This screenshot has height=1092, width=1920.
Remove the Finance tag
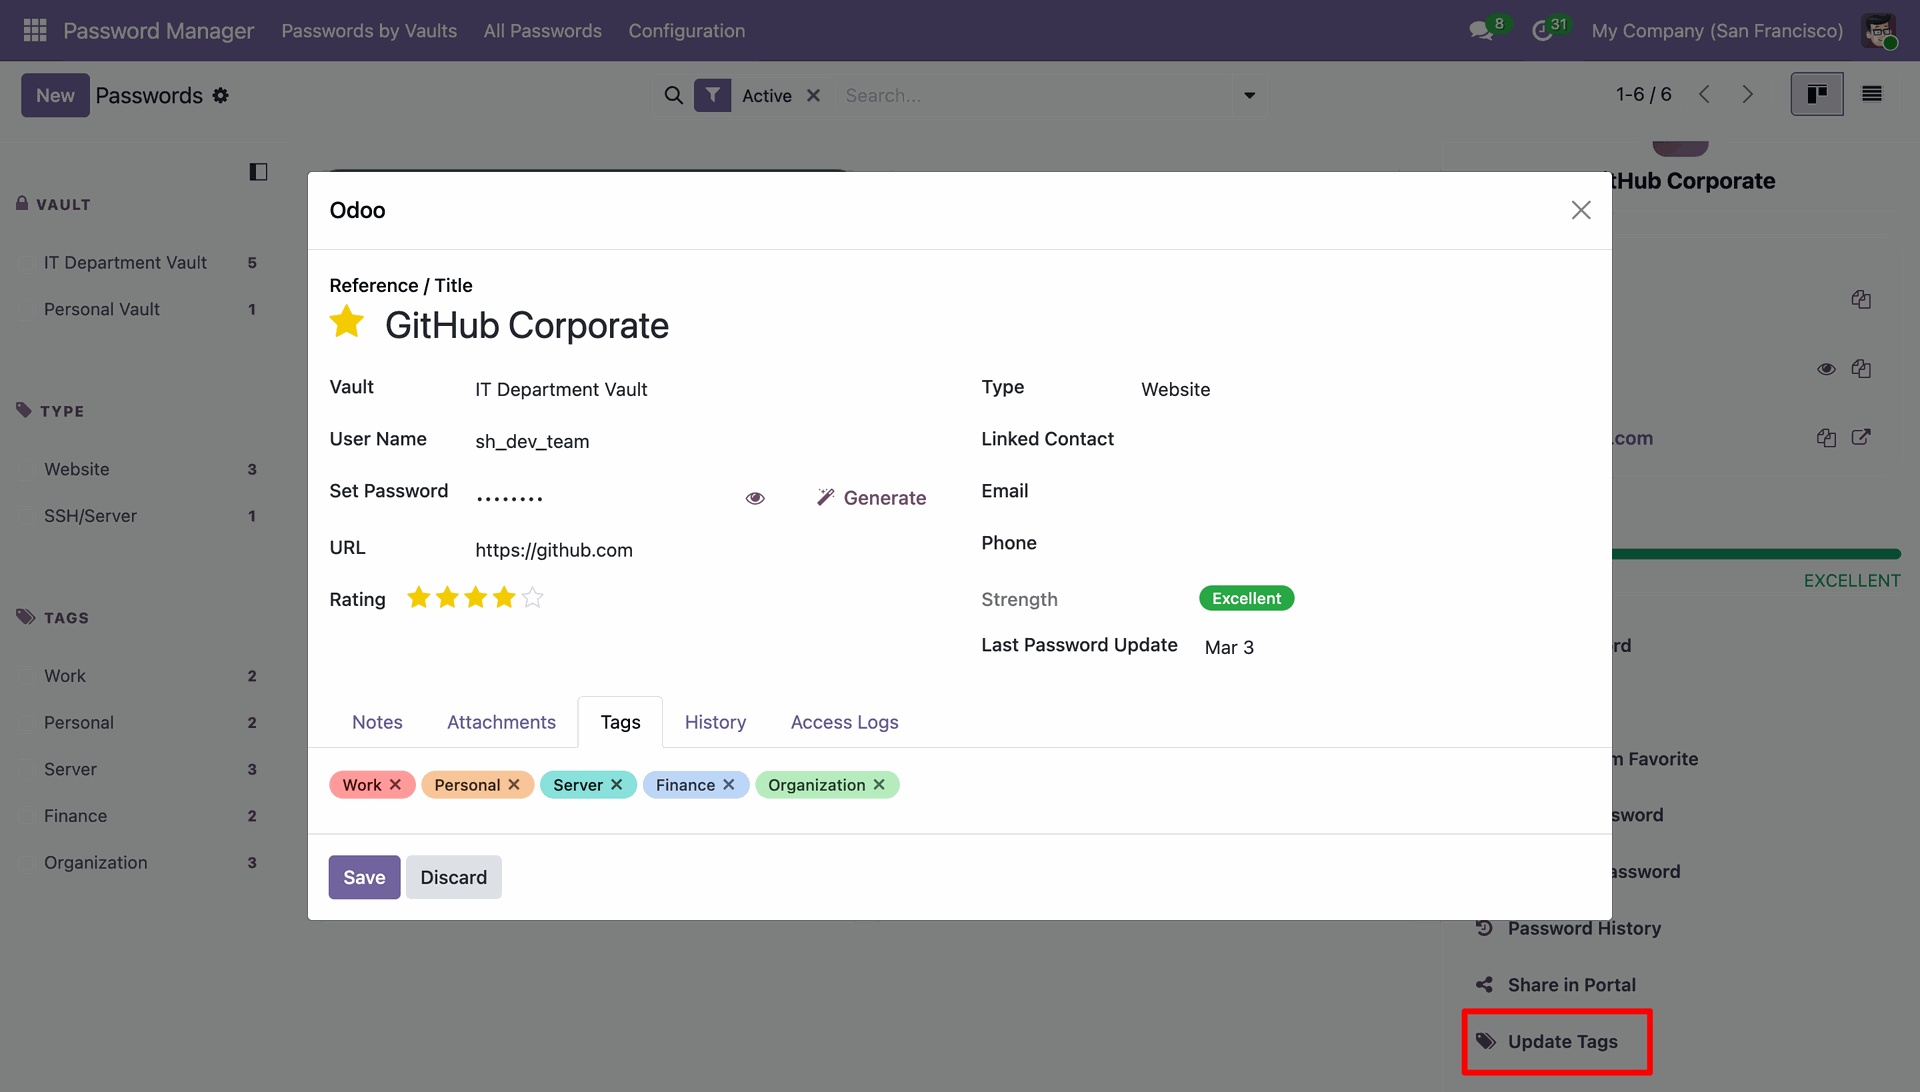(x=729, y=785)
